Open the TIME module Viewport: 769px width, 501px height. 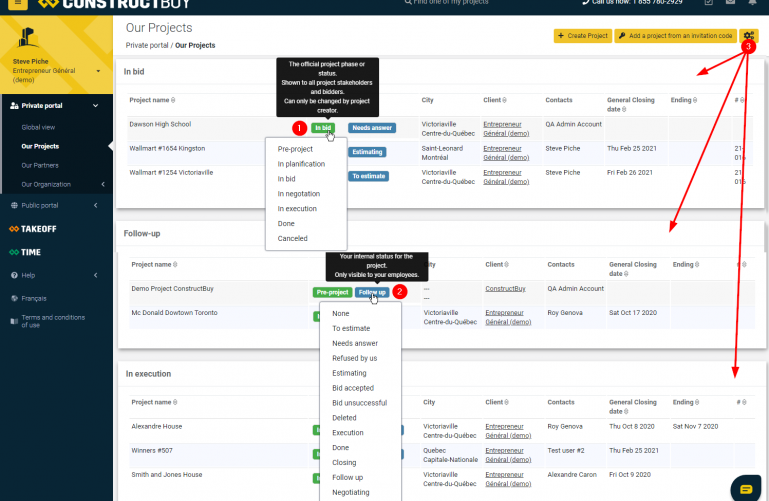(x=25, y=252)
